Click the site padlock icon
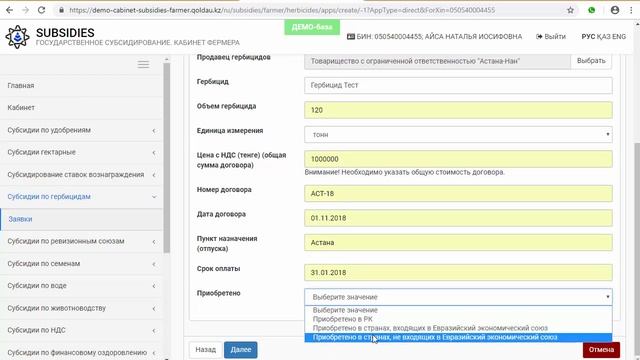This screenshot has width=640, height=360. pyautogui.click(x=61, y=10)
